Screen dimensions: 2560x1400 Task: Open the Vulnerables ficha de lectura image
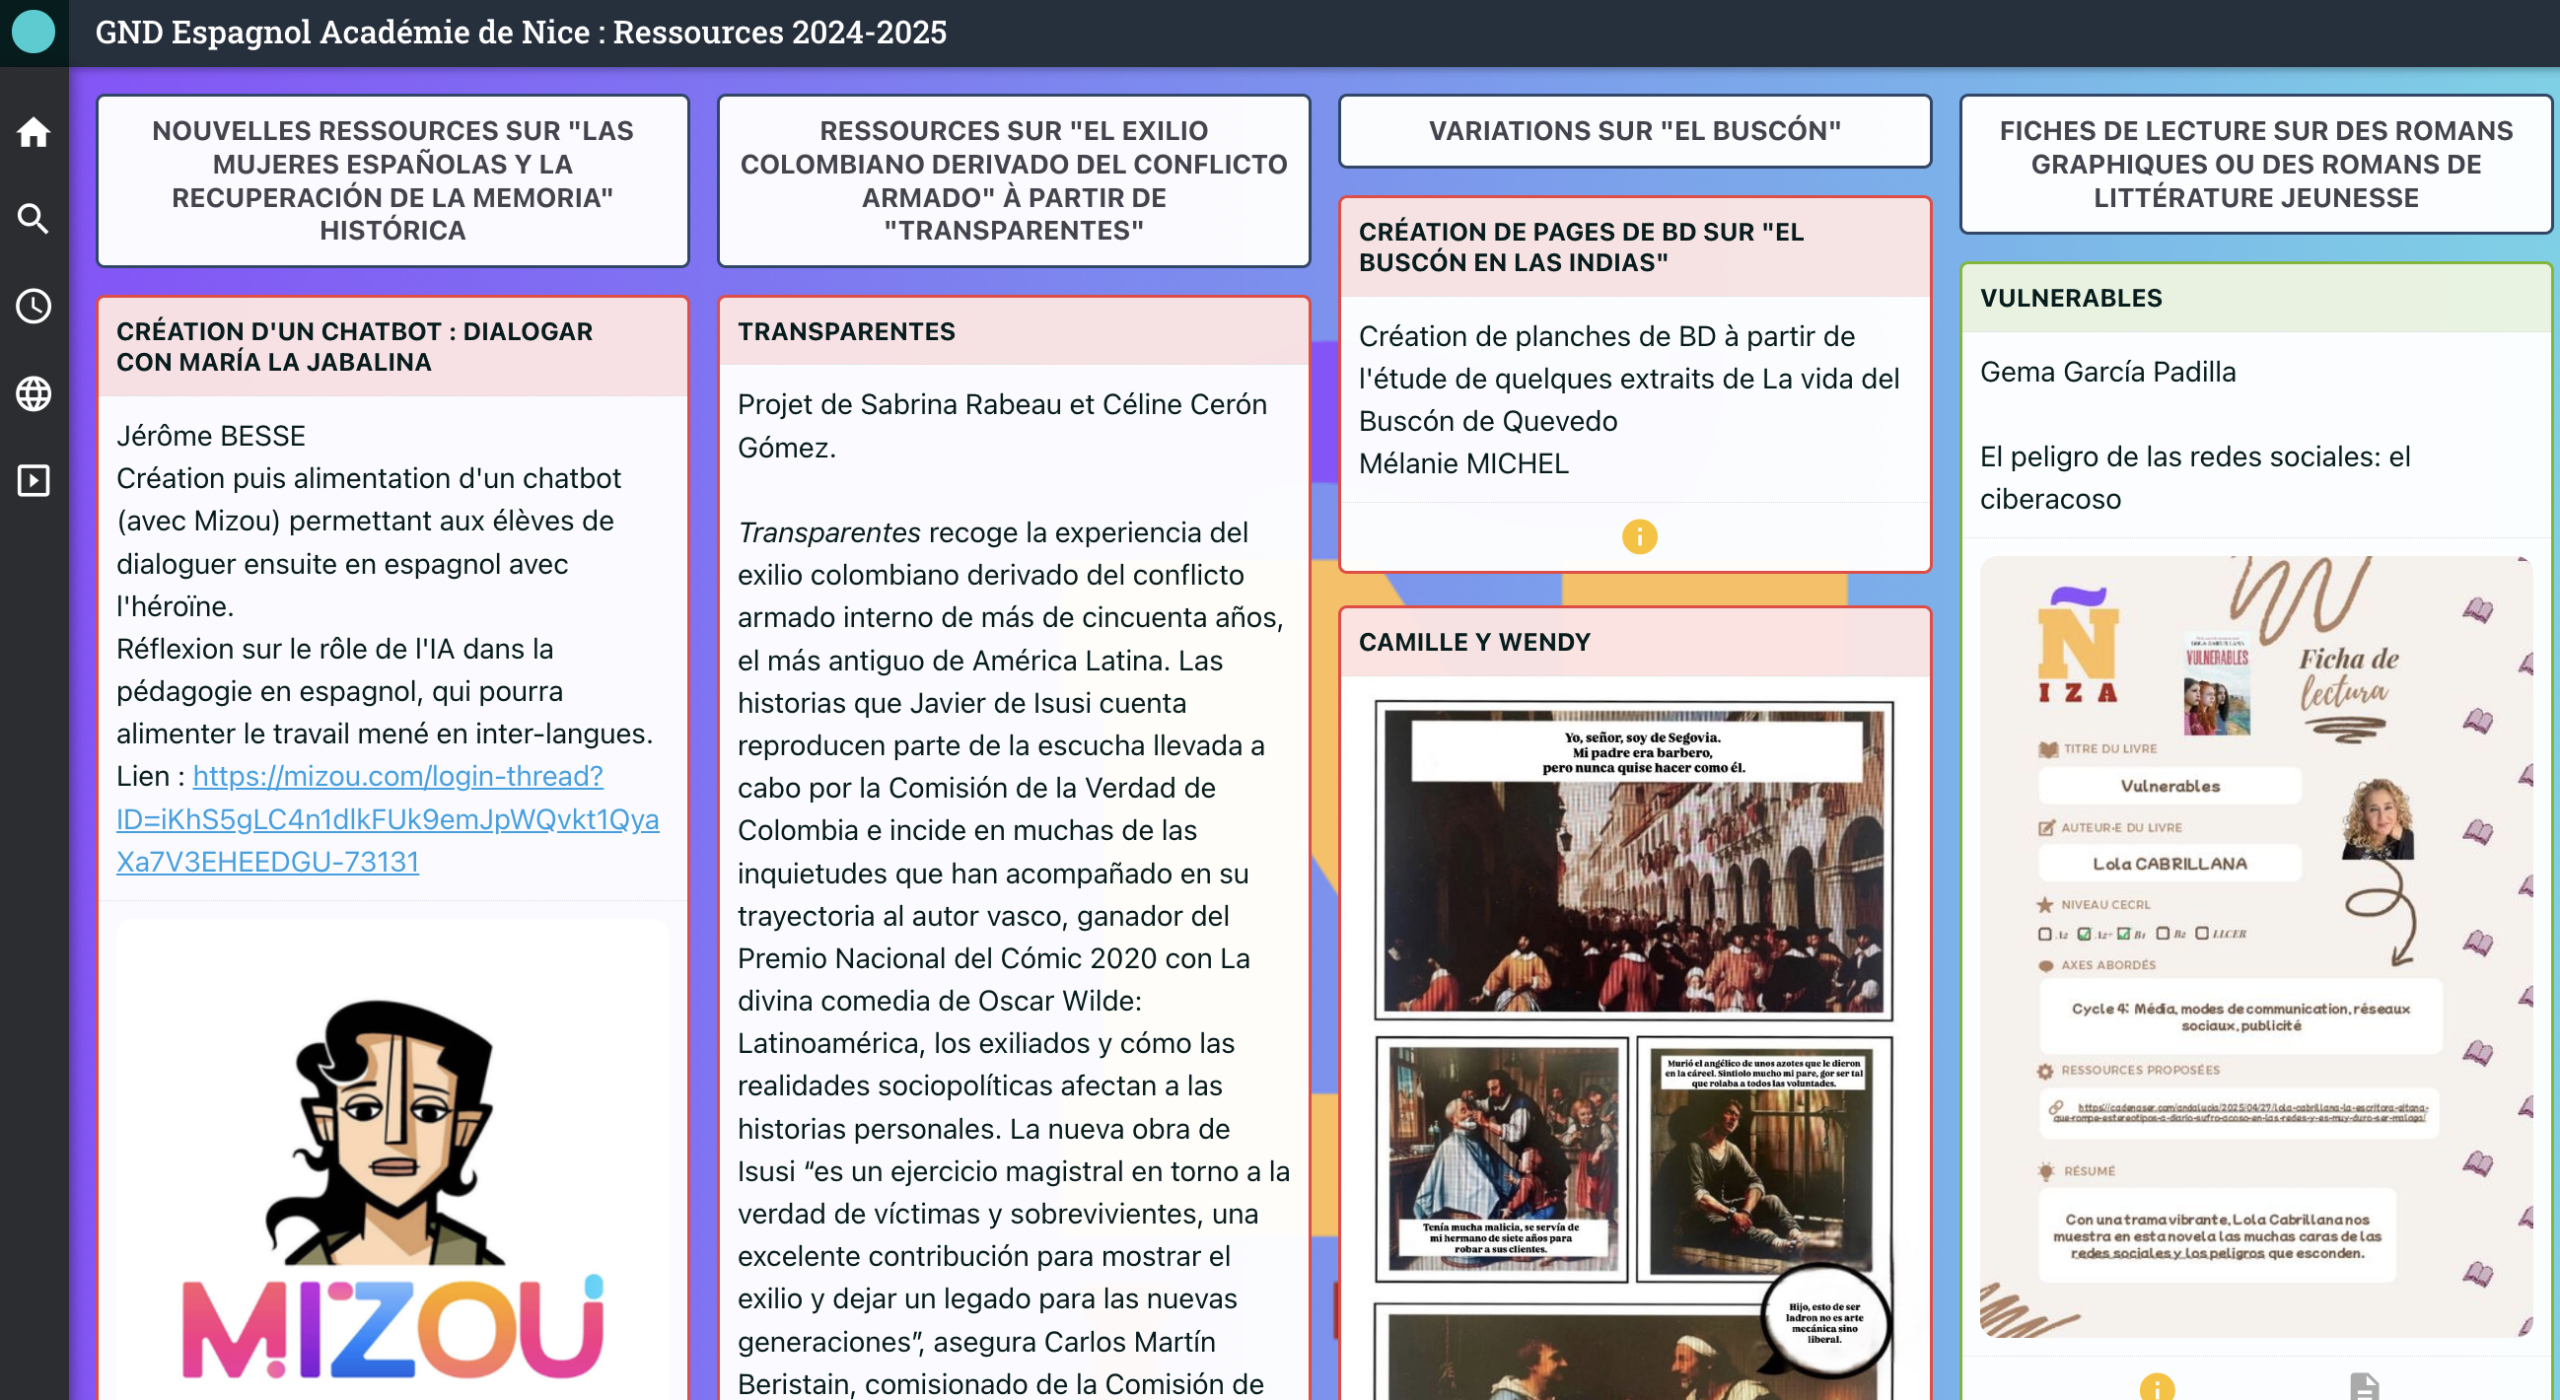tap(2256, 947)
